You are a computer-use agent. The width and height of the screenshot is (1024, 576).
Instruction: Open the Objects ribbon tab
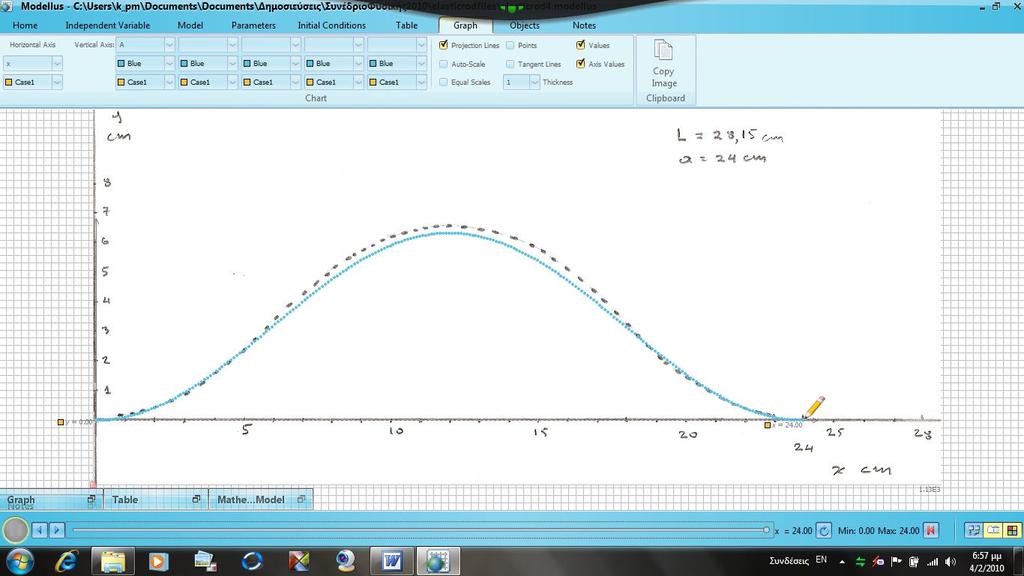point(524,25)
